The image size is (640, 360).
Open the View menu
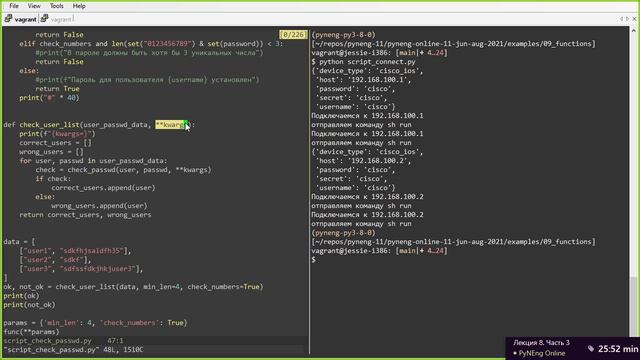(x=34, y=6)
